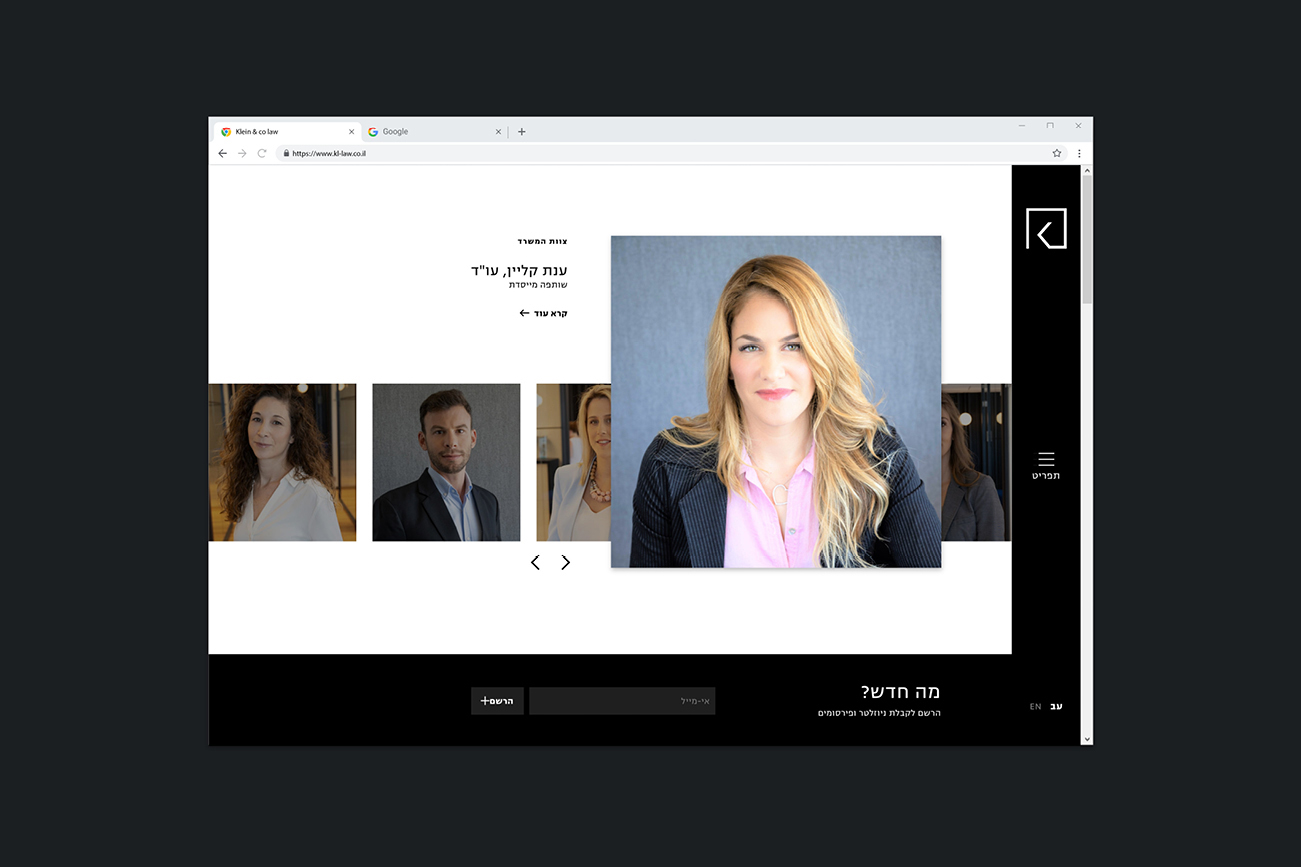The height and width of the screenshot is (867, 1301).
Task: Show the next team member with right chevron
Action: tap(565, 562)
